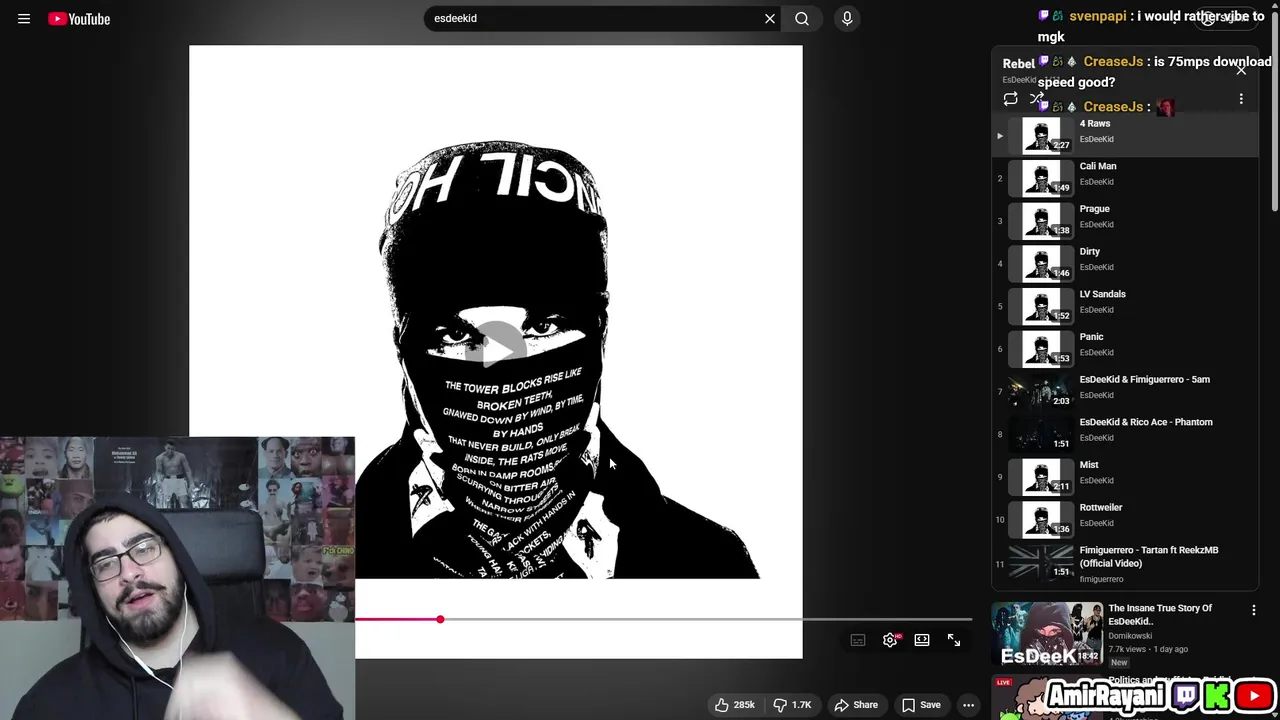
Task: Select 'Panic' playlist track
Action: point(1125,348)
